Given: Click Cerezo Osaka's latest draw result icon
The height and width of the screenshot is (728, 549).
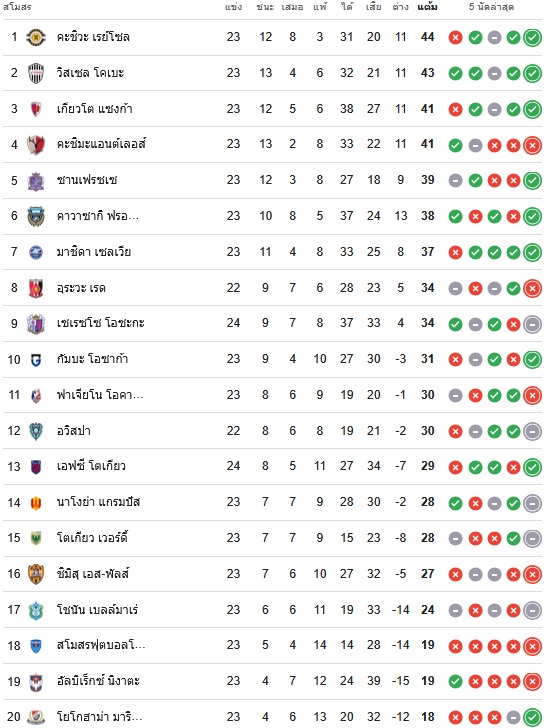Looking at the screenshot, I should 532,324.
